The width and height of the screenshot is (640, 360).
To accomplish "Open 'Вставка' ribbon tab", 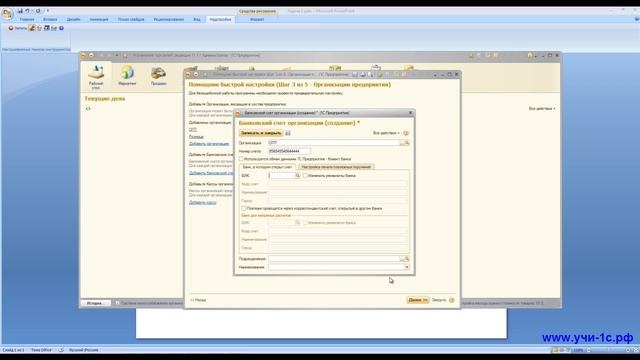I will click(x=50, y=19).
